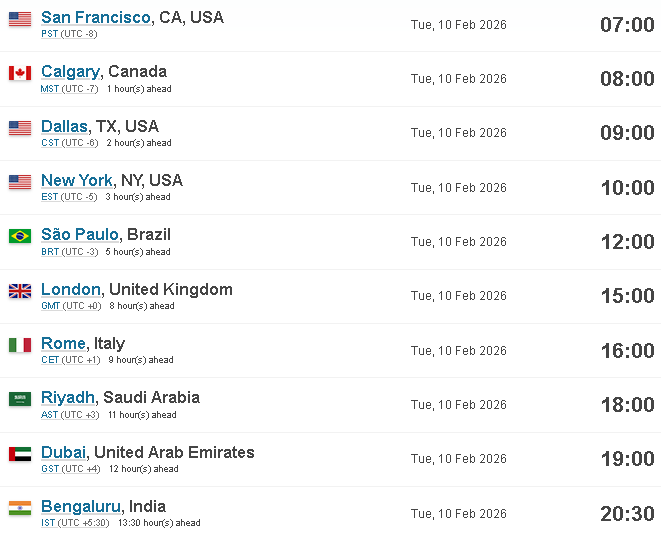Click the UAE flag beside Dubai
This screenshot has height=542, width=661.
(20, 454)
